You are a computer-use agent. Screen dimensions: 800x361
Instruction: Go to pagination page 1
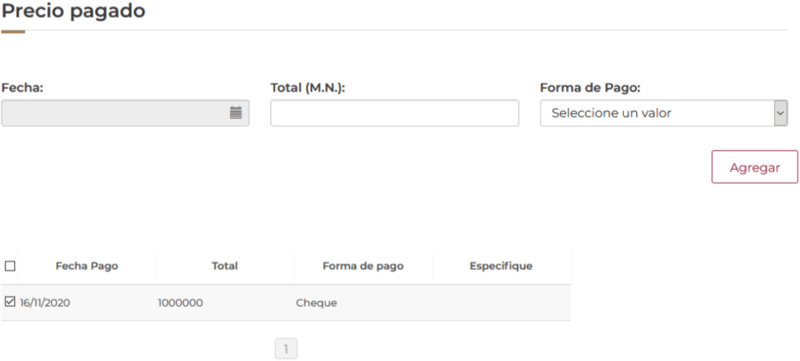coord(286,349)
